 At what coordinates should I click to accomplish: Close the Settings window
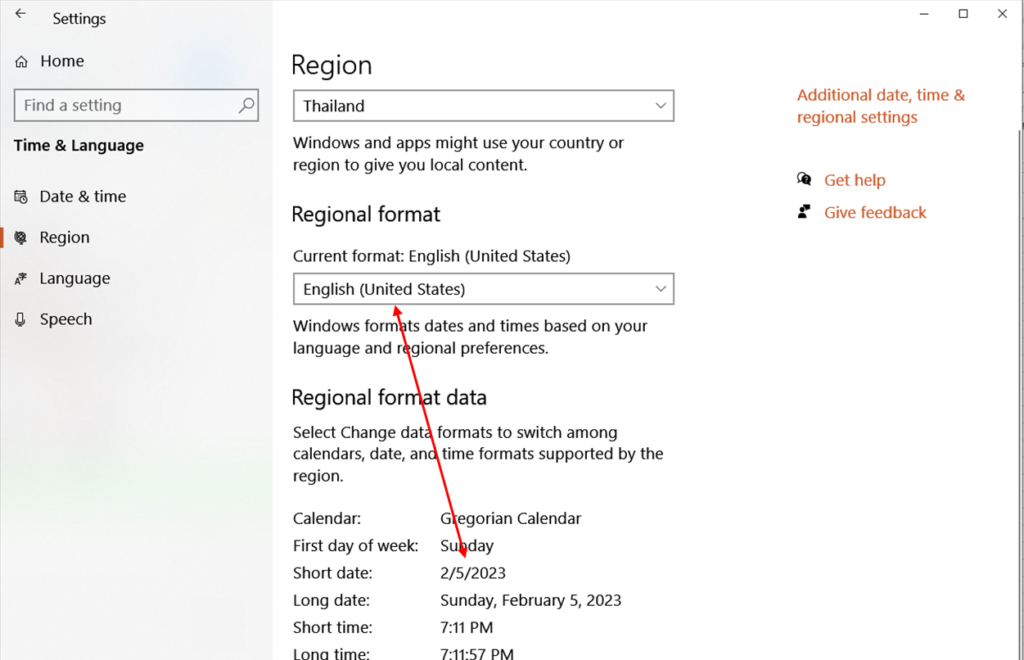(x=1002, y=14)
